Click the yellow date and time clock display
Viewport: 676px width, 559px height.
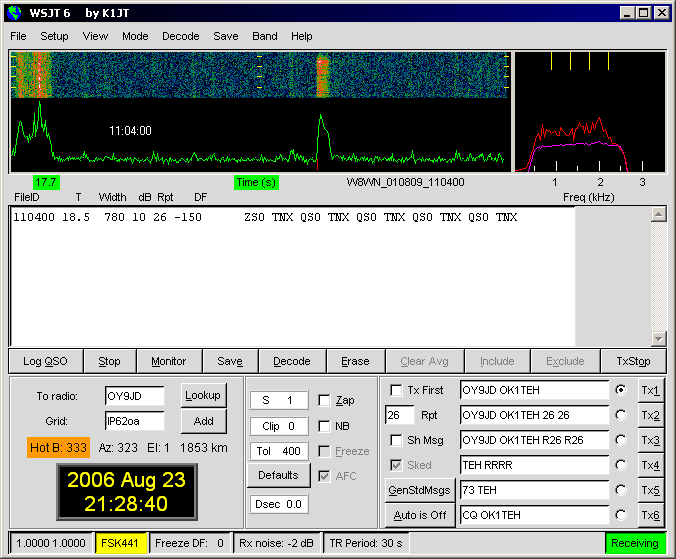(127, 492)
